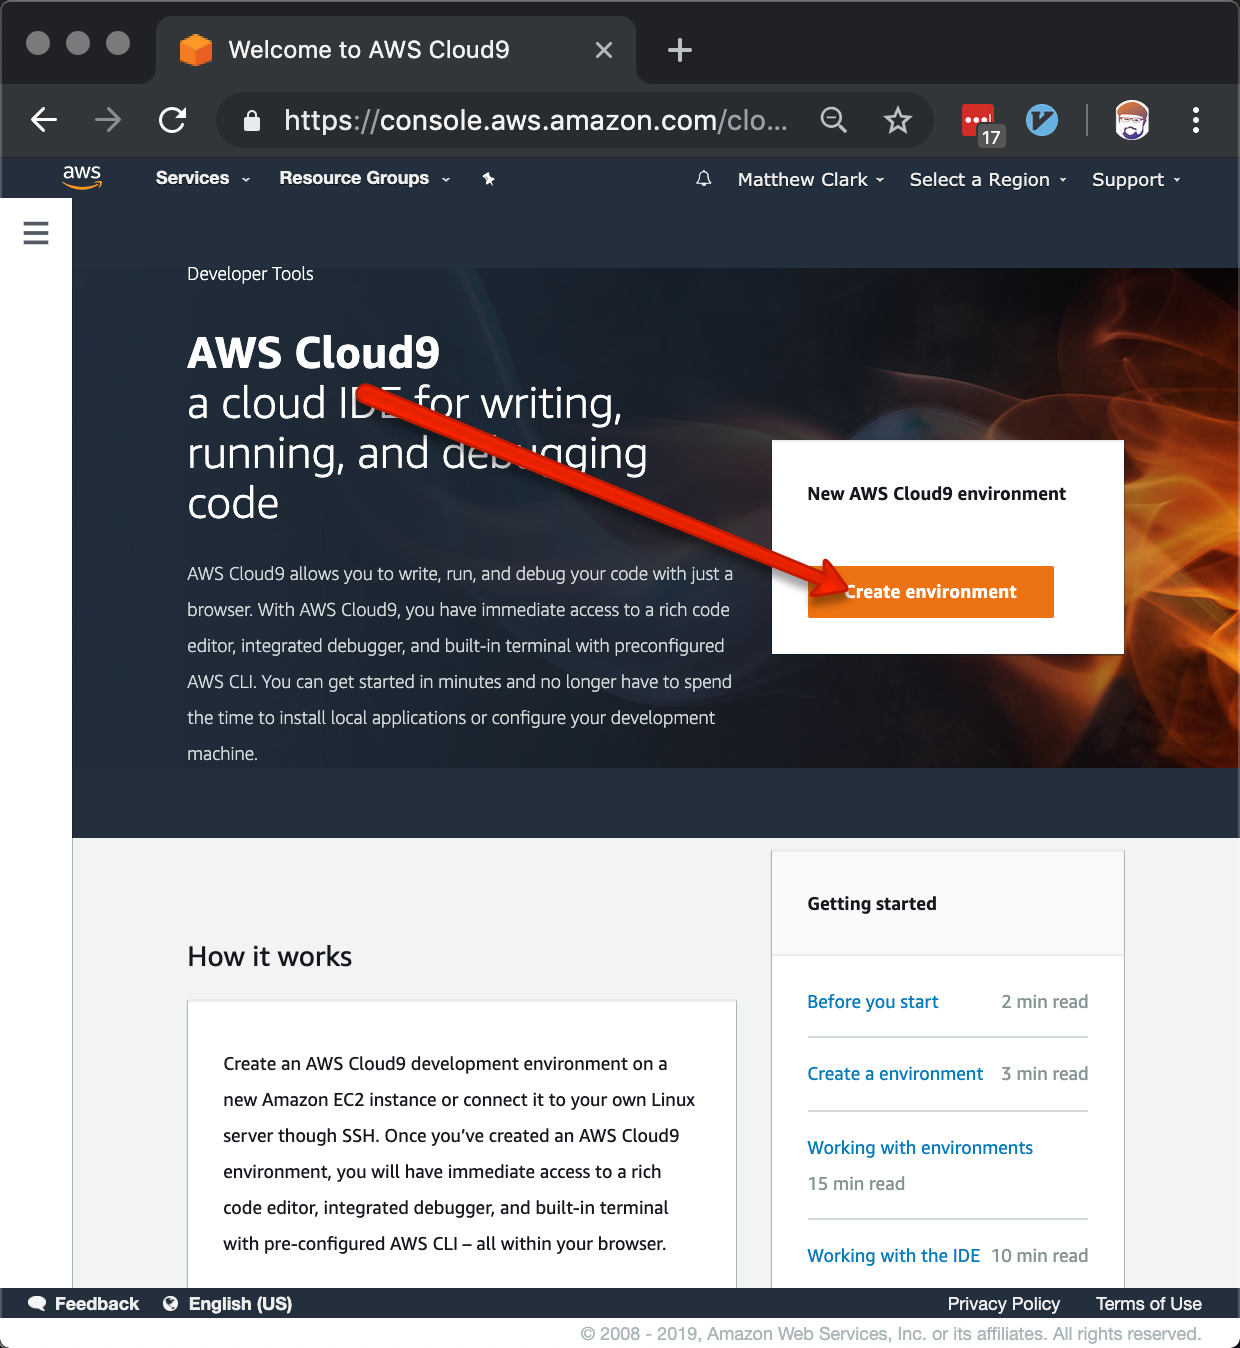This screenshot has height=1348, width=1240.
Task: Bookmark this page with the star icon
Action: (898, 120)
